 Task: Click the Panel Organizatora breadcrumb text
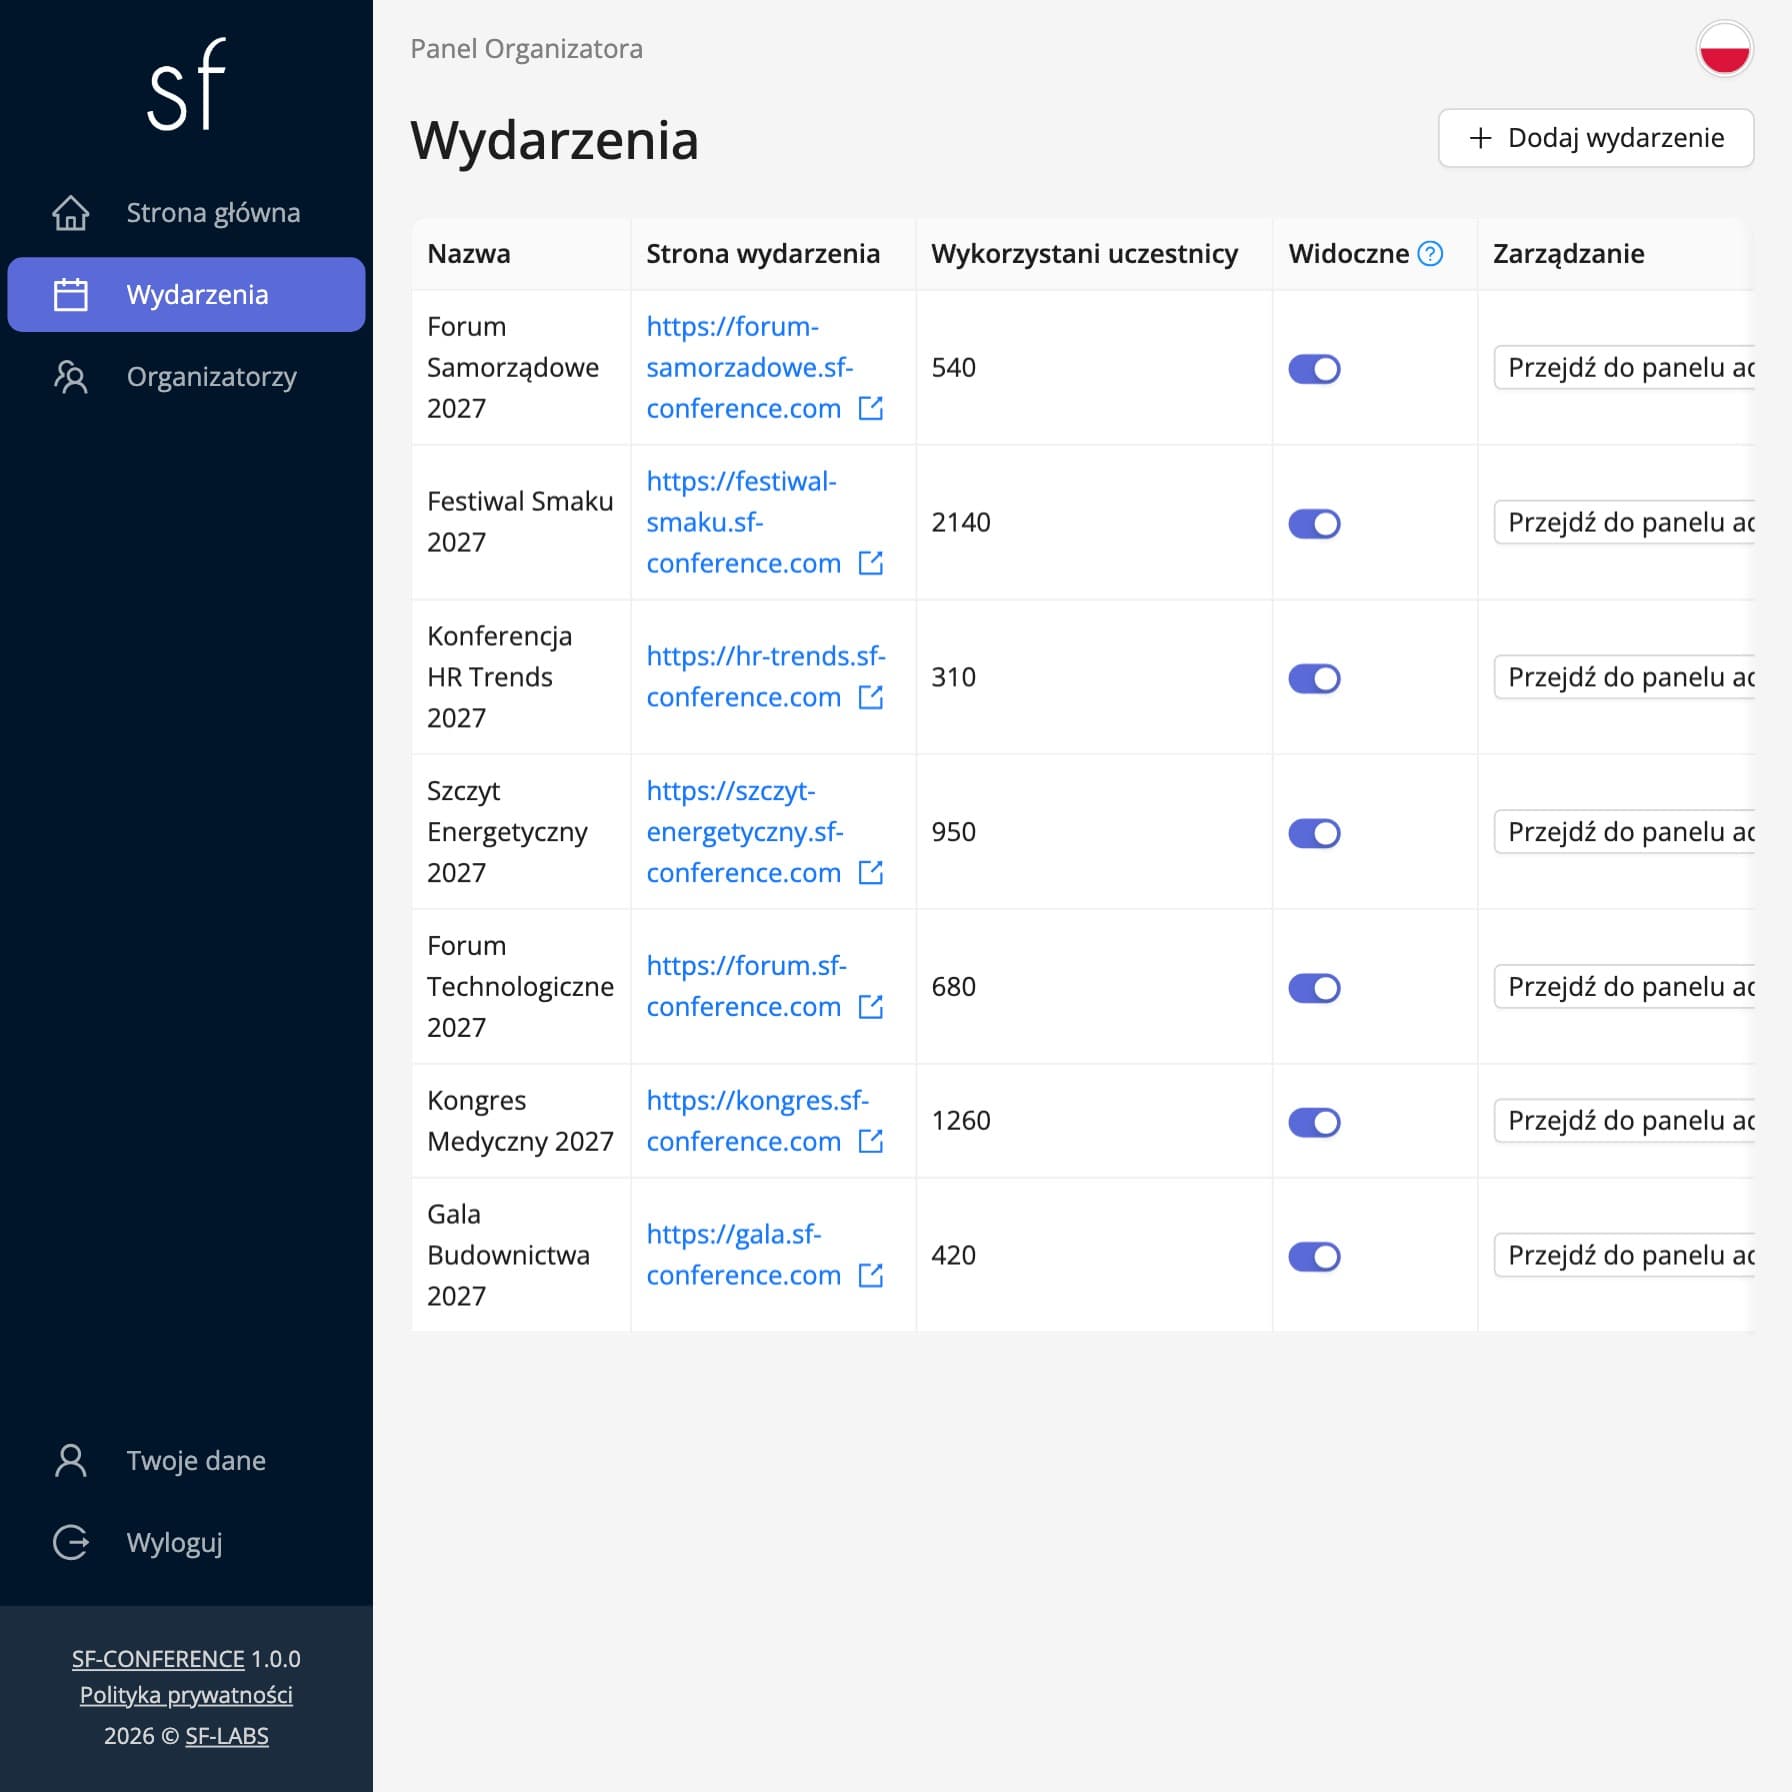[527, 49]
